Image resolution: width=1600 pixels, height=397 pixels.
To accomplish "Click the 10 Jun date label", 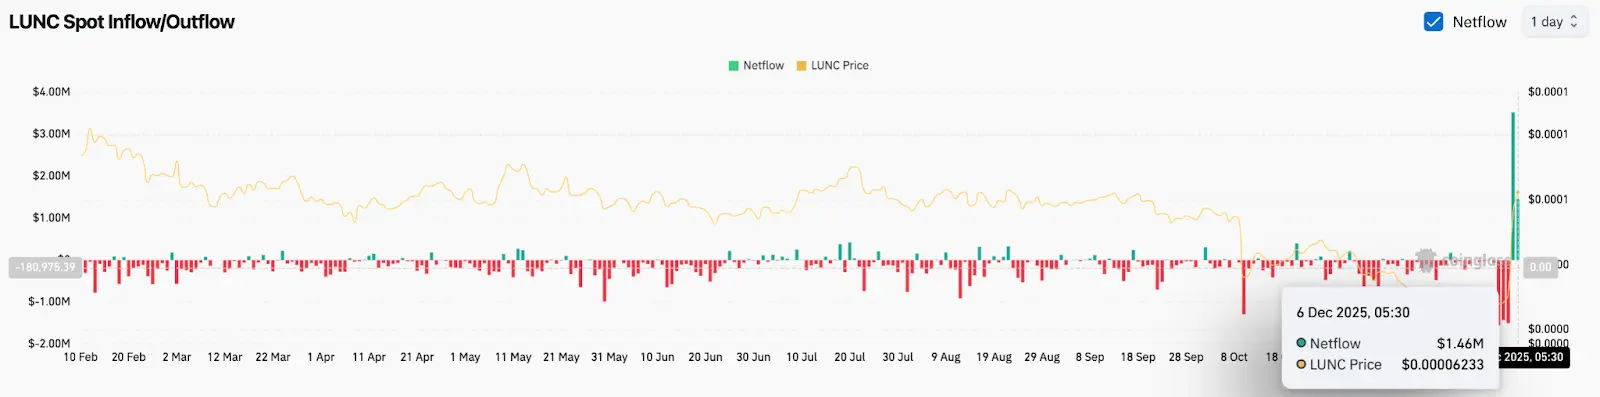I will (657, 357).
